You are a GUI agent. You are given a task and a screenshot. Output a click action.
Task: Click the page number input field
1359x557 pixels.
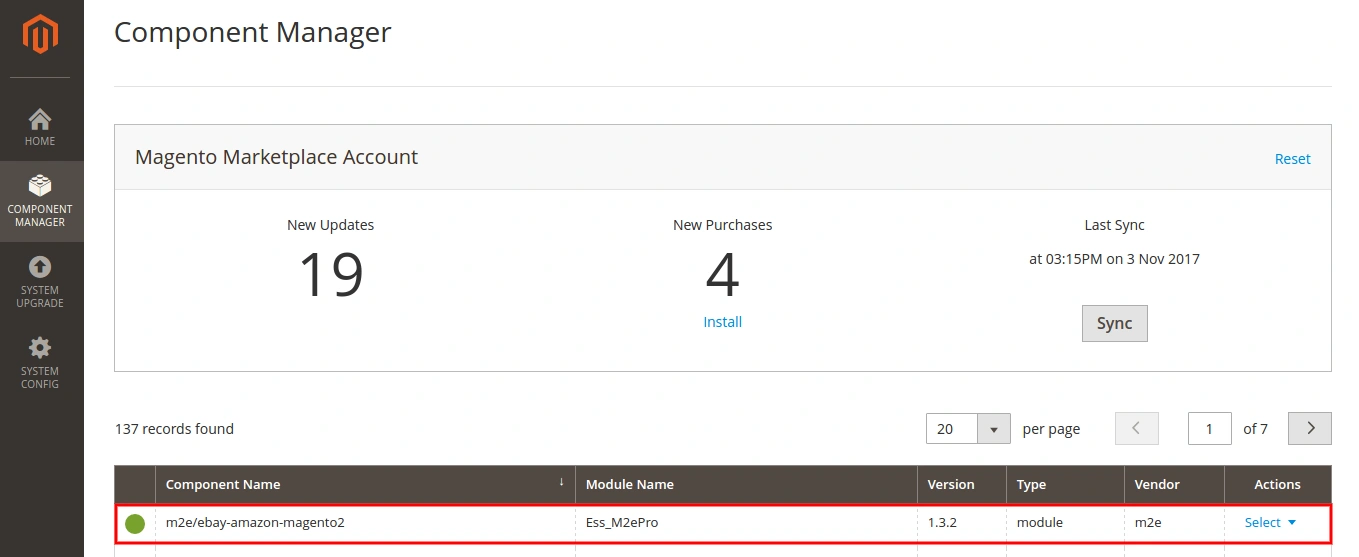click(1209, 429)
